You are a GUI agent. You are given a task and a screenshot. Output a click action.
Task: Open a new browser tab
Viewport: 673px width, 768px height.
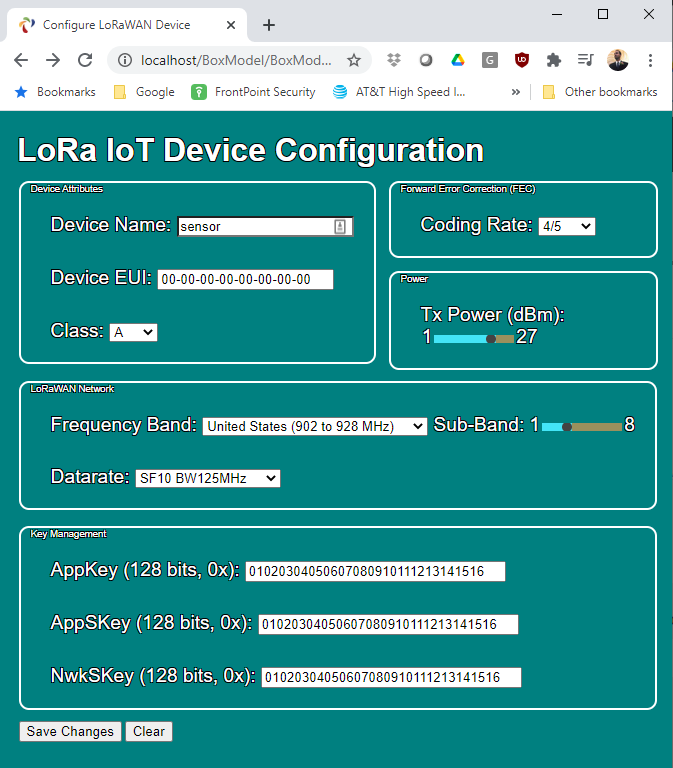[x=268, y=25]
